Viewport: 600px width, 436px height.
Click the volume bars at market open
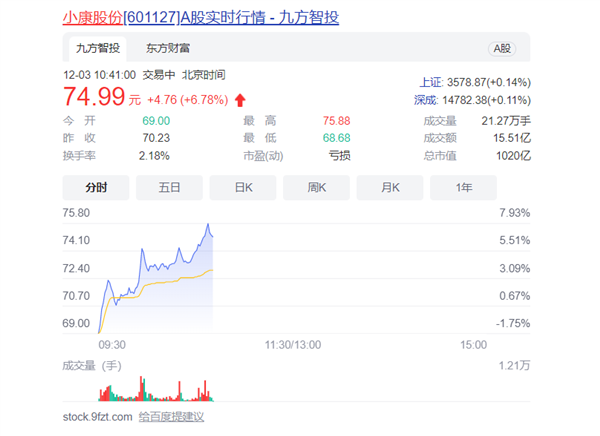pos(101,389)
